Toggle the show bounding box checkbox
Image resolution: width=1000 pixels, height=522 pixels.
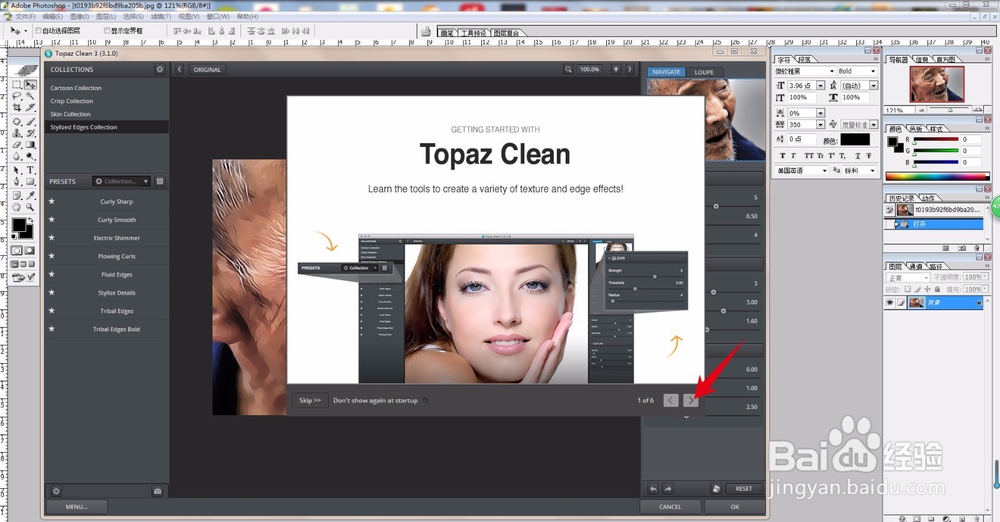(107, 30)
